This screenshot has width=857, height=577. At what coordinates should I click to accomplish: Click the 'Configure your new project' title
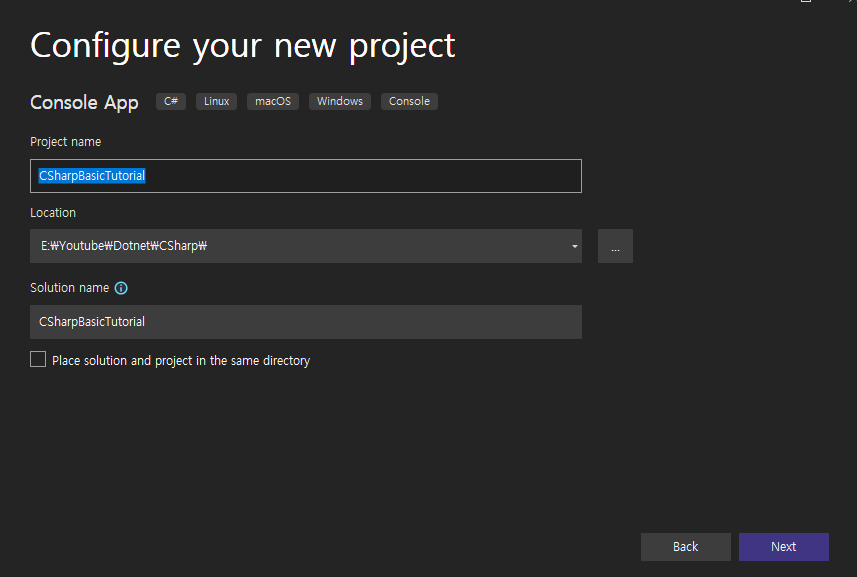[243, 46]
